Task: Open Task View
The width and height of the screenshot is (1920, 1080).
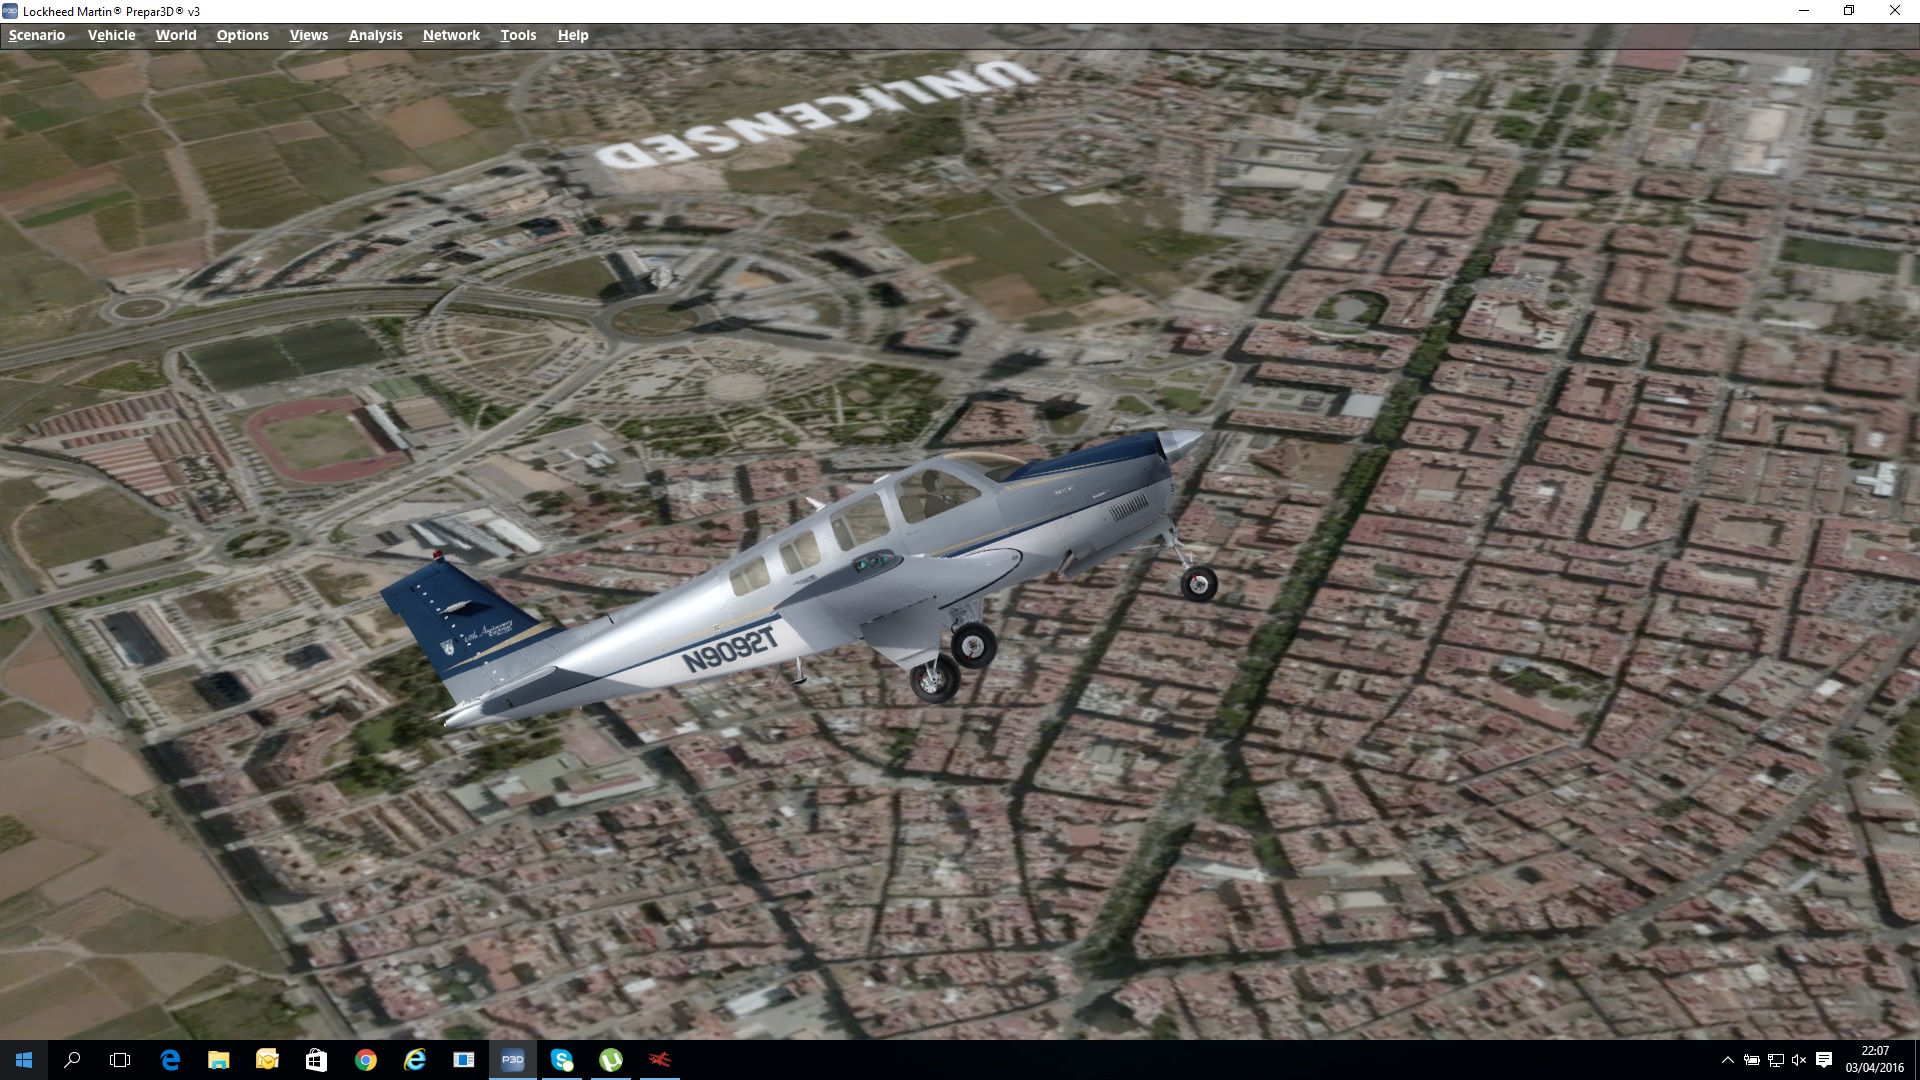Action: coord(120,1060)
